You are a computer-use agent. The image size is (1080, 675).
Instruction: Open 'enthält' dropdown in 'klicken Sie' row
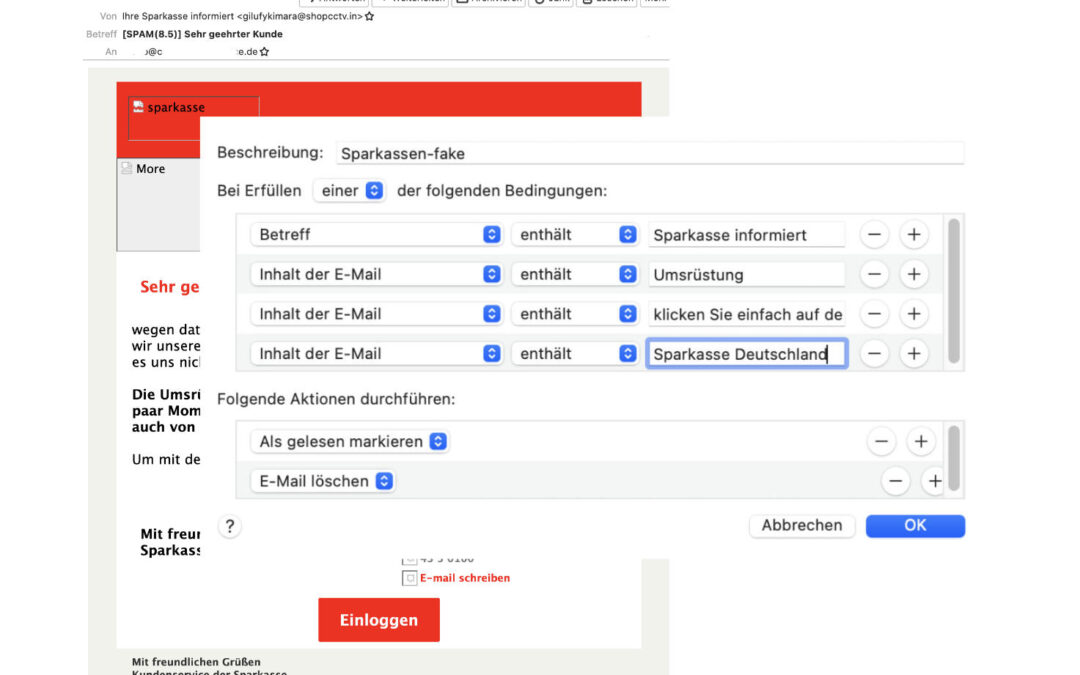(574, 314)
